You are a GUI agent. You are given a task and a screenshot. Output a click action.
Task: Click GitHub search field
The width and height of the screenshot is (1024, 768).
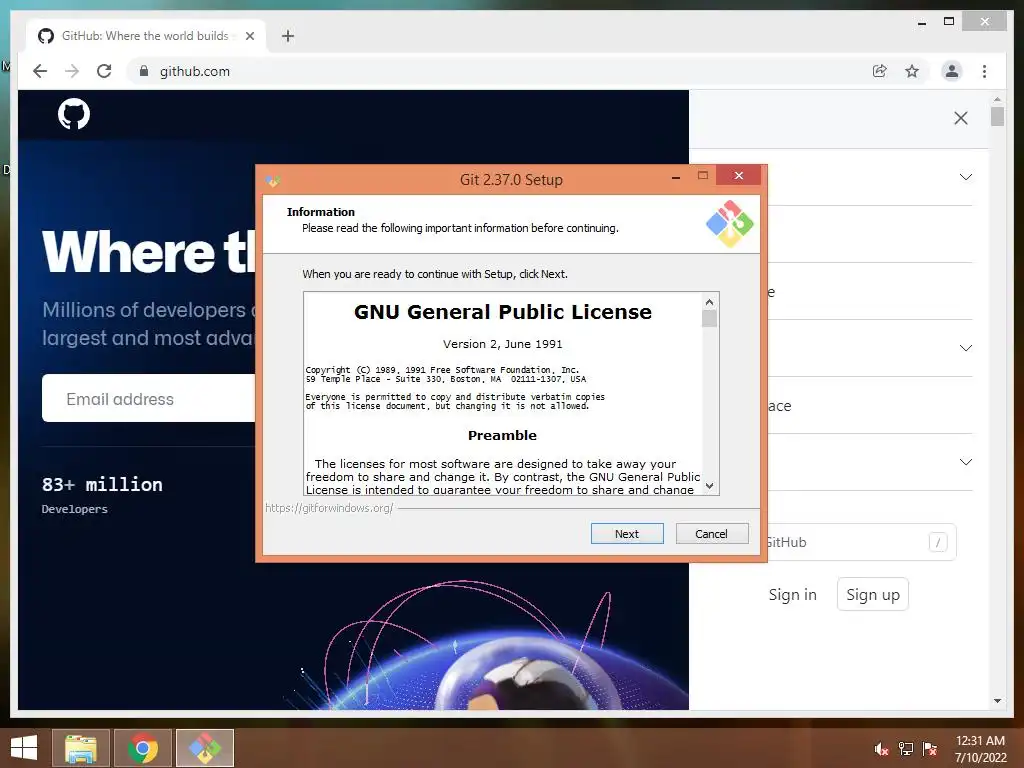click(861, 542)
